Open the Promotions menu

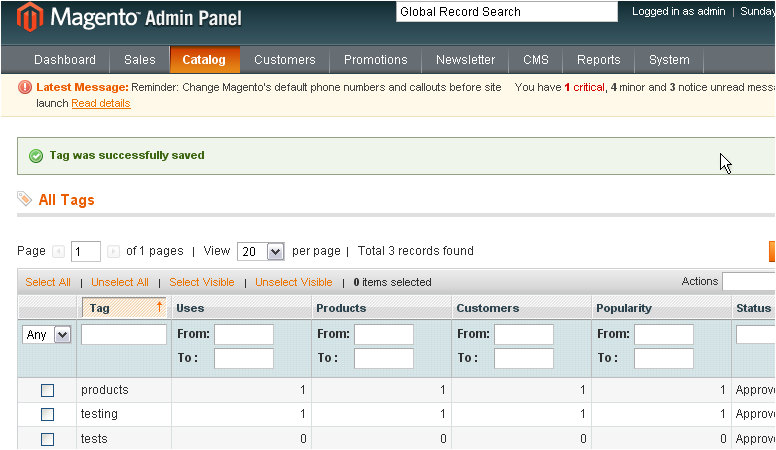(x=376, y=60)
